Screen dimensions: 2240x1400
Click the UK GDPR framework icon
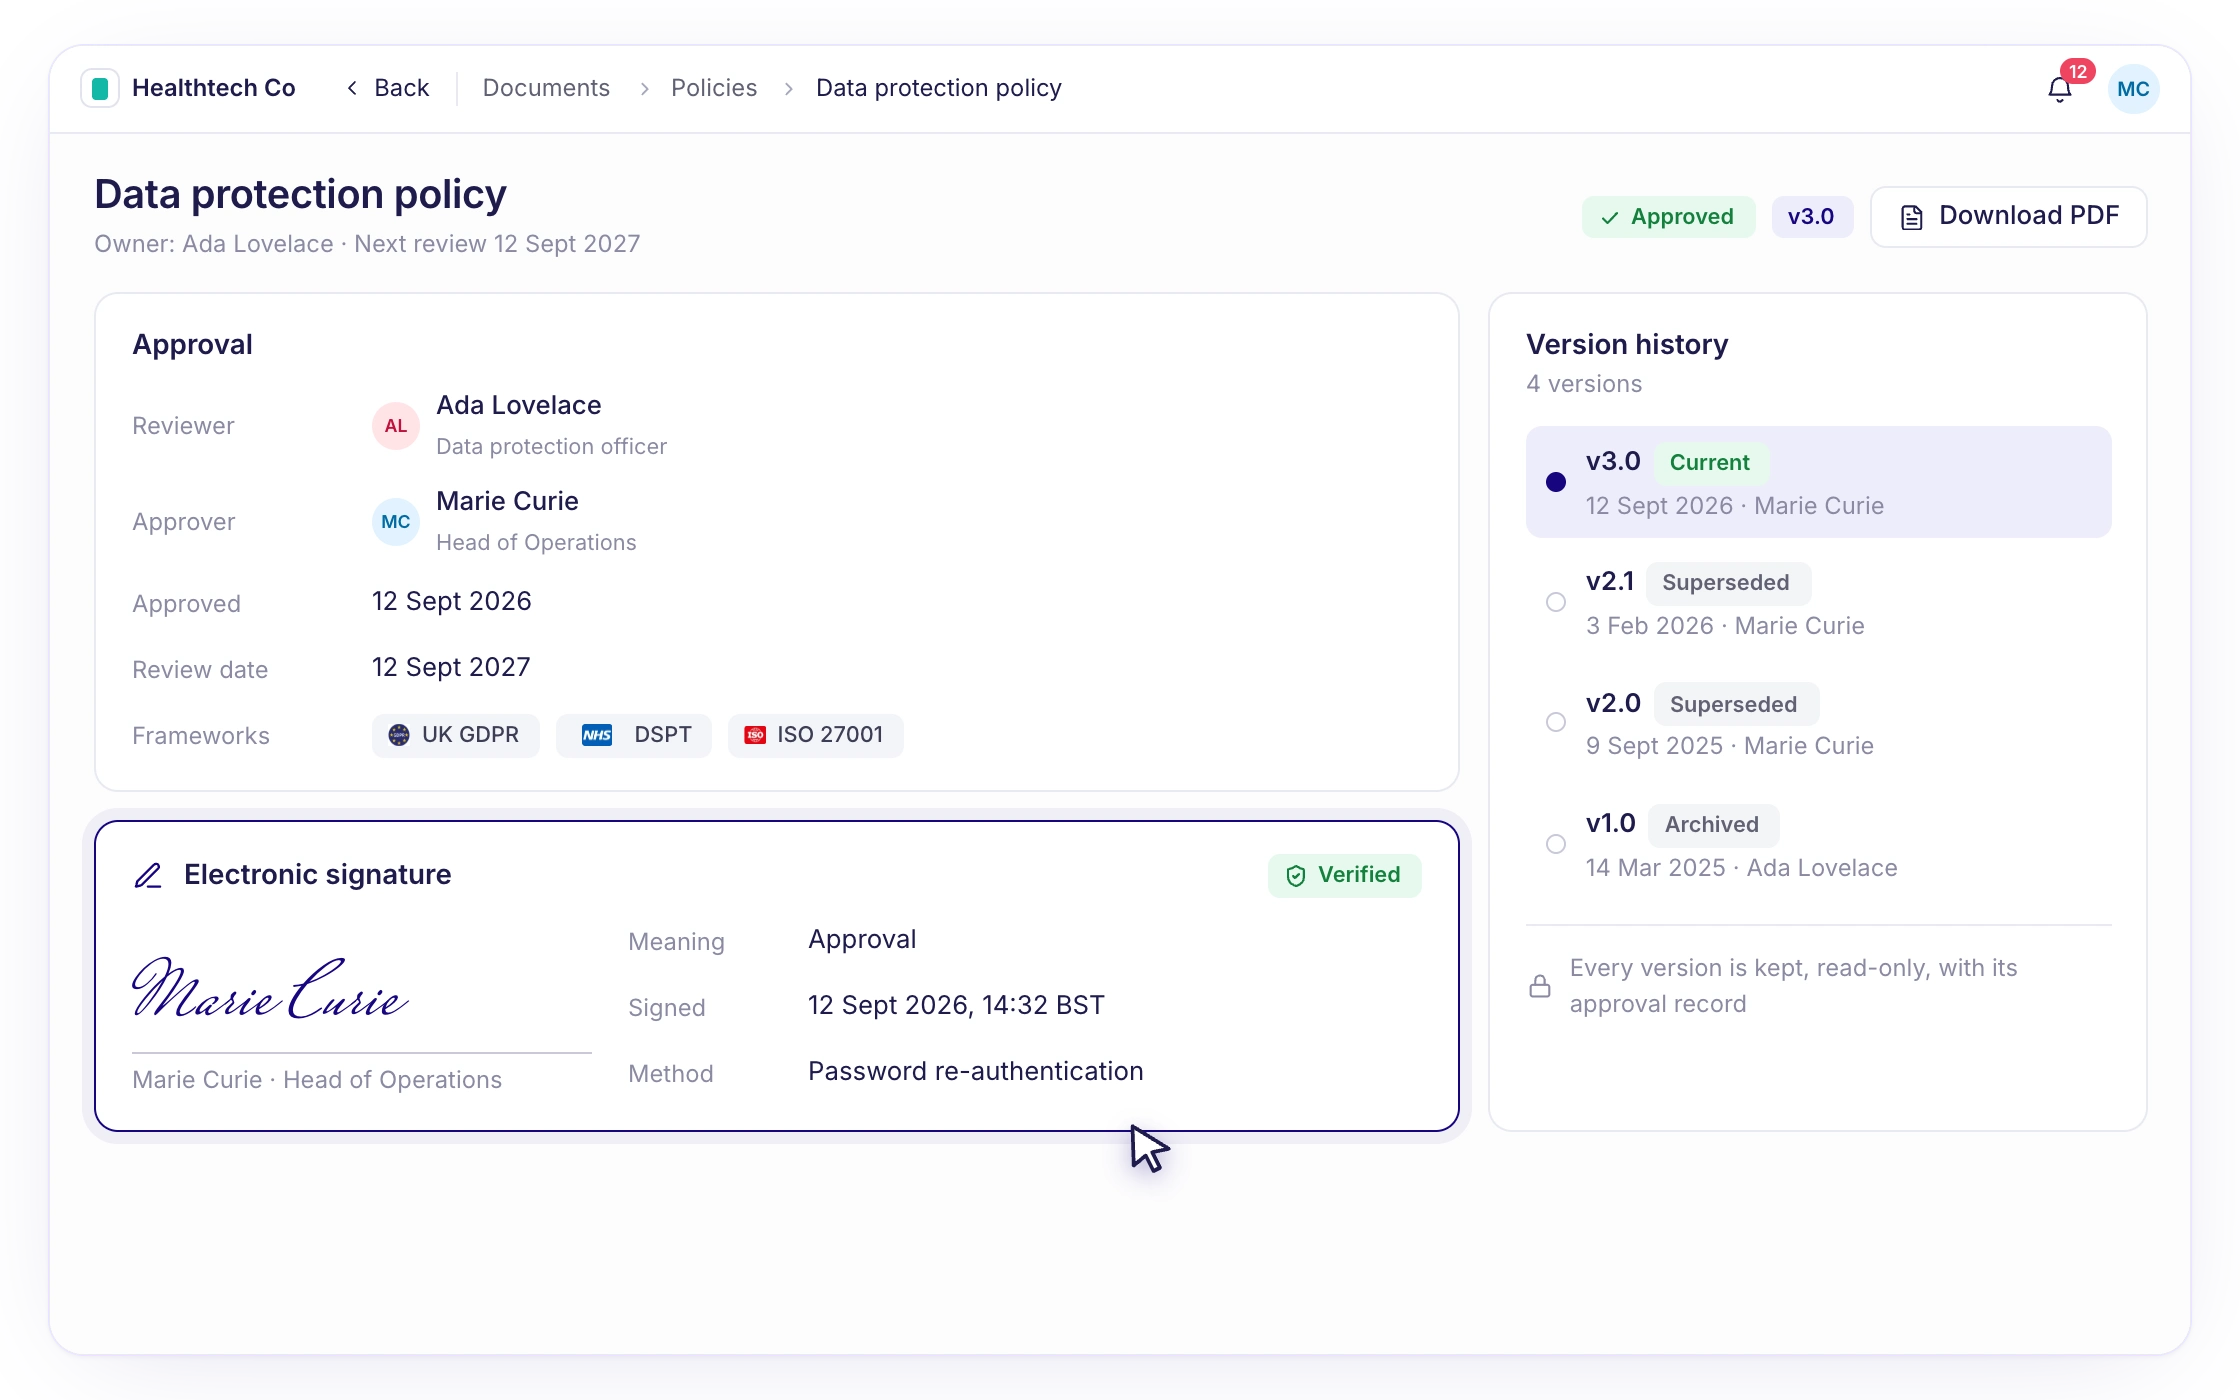(x=399, y=735)
